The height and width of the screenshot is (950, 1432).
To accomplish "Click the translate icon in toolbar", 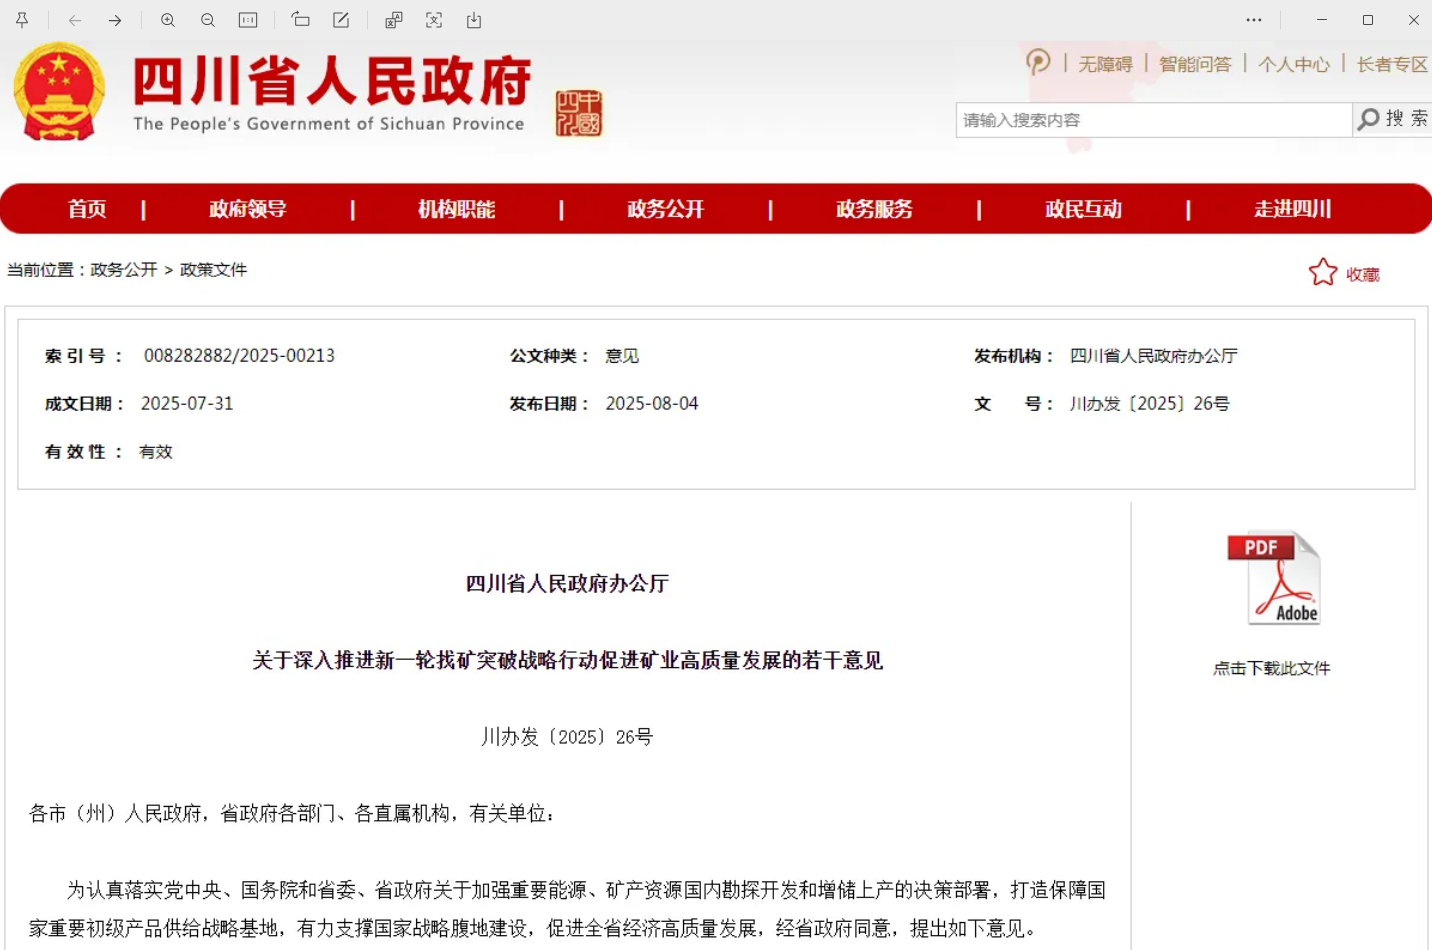I will tap(394, 20).
